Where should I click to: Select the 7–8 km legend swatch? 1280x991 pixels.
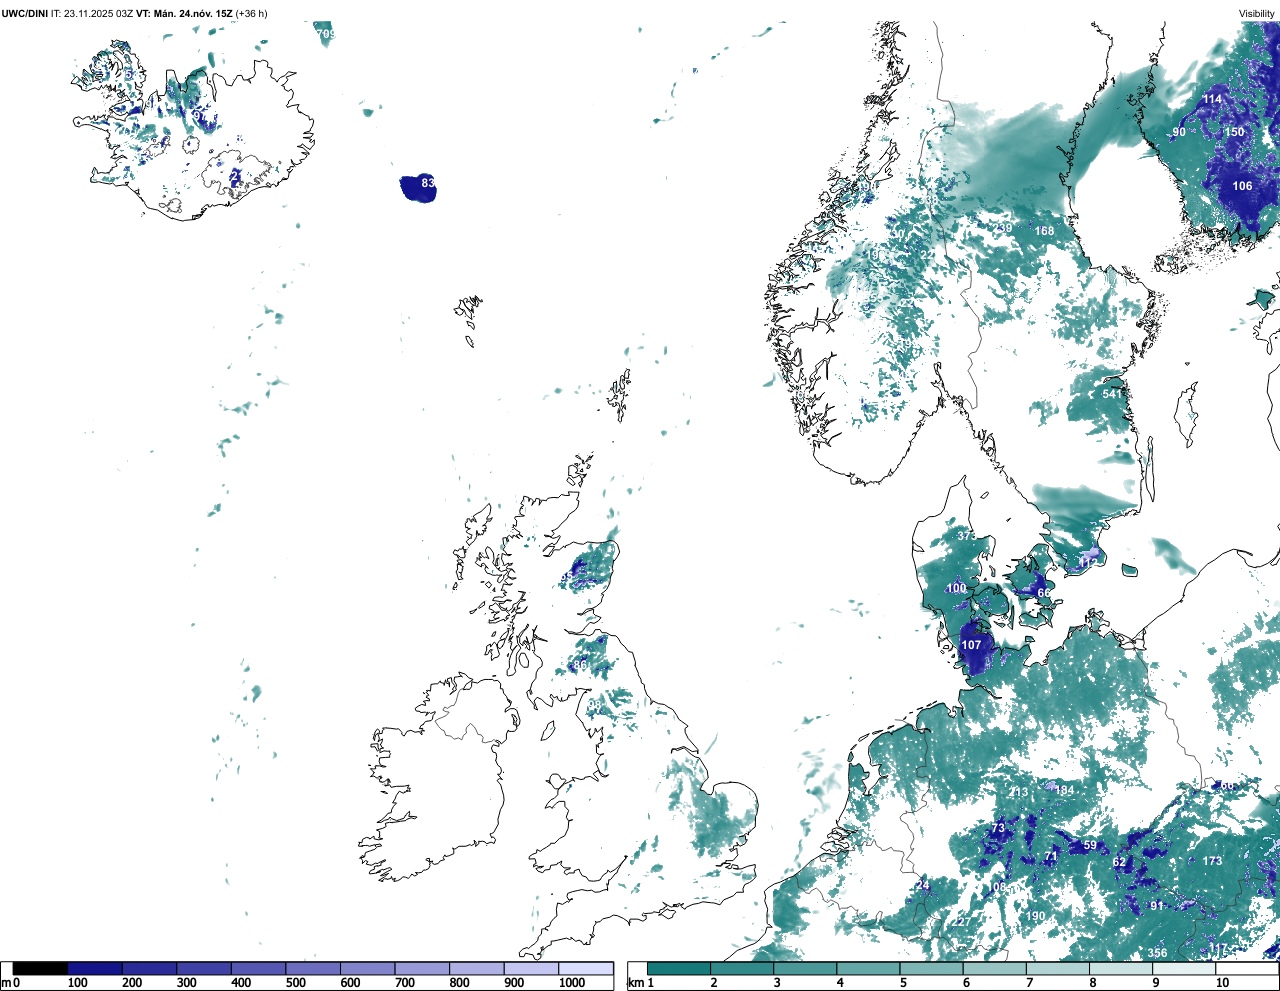coord(1057,969)
